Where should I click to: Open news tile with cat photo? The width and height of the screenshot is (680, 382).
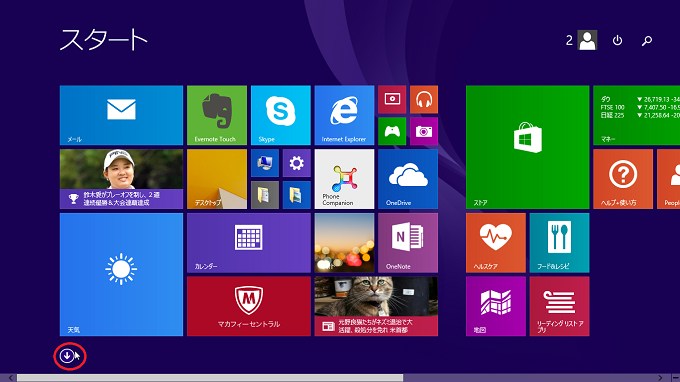pyautogui.click(x=376, y=307)
